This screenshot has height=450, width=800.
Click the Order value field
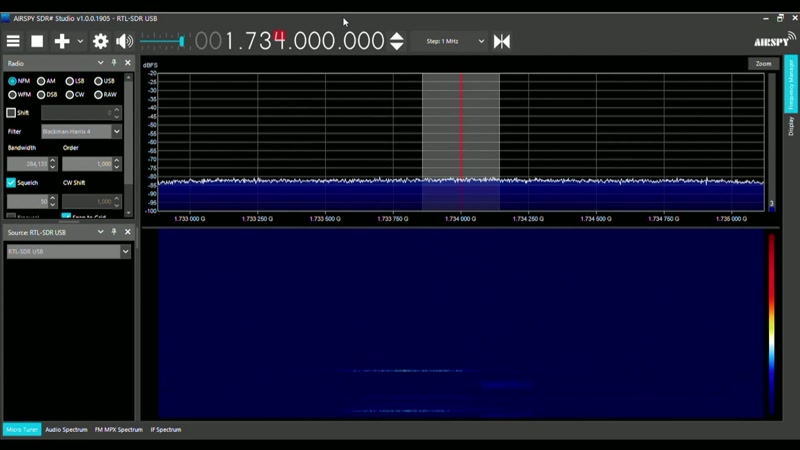click(87, 164)
